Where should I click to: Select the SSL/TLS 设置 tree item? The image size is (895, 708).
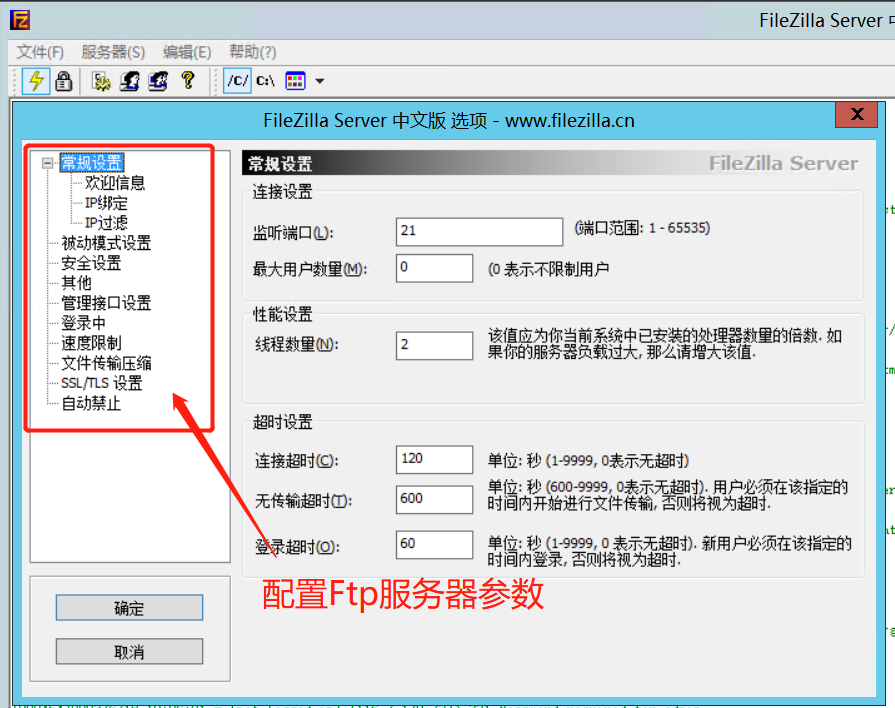point(102,383)
